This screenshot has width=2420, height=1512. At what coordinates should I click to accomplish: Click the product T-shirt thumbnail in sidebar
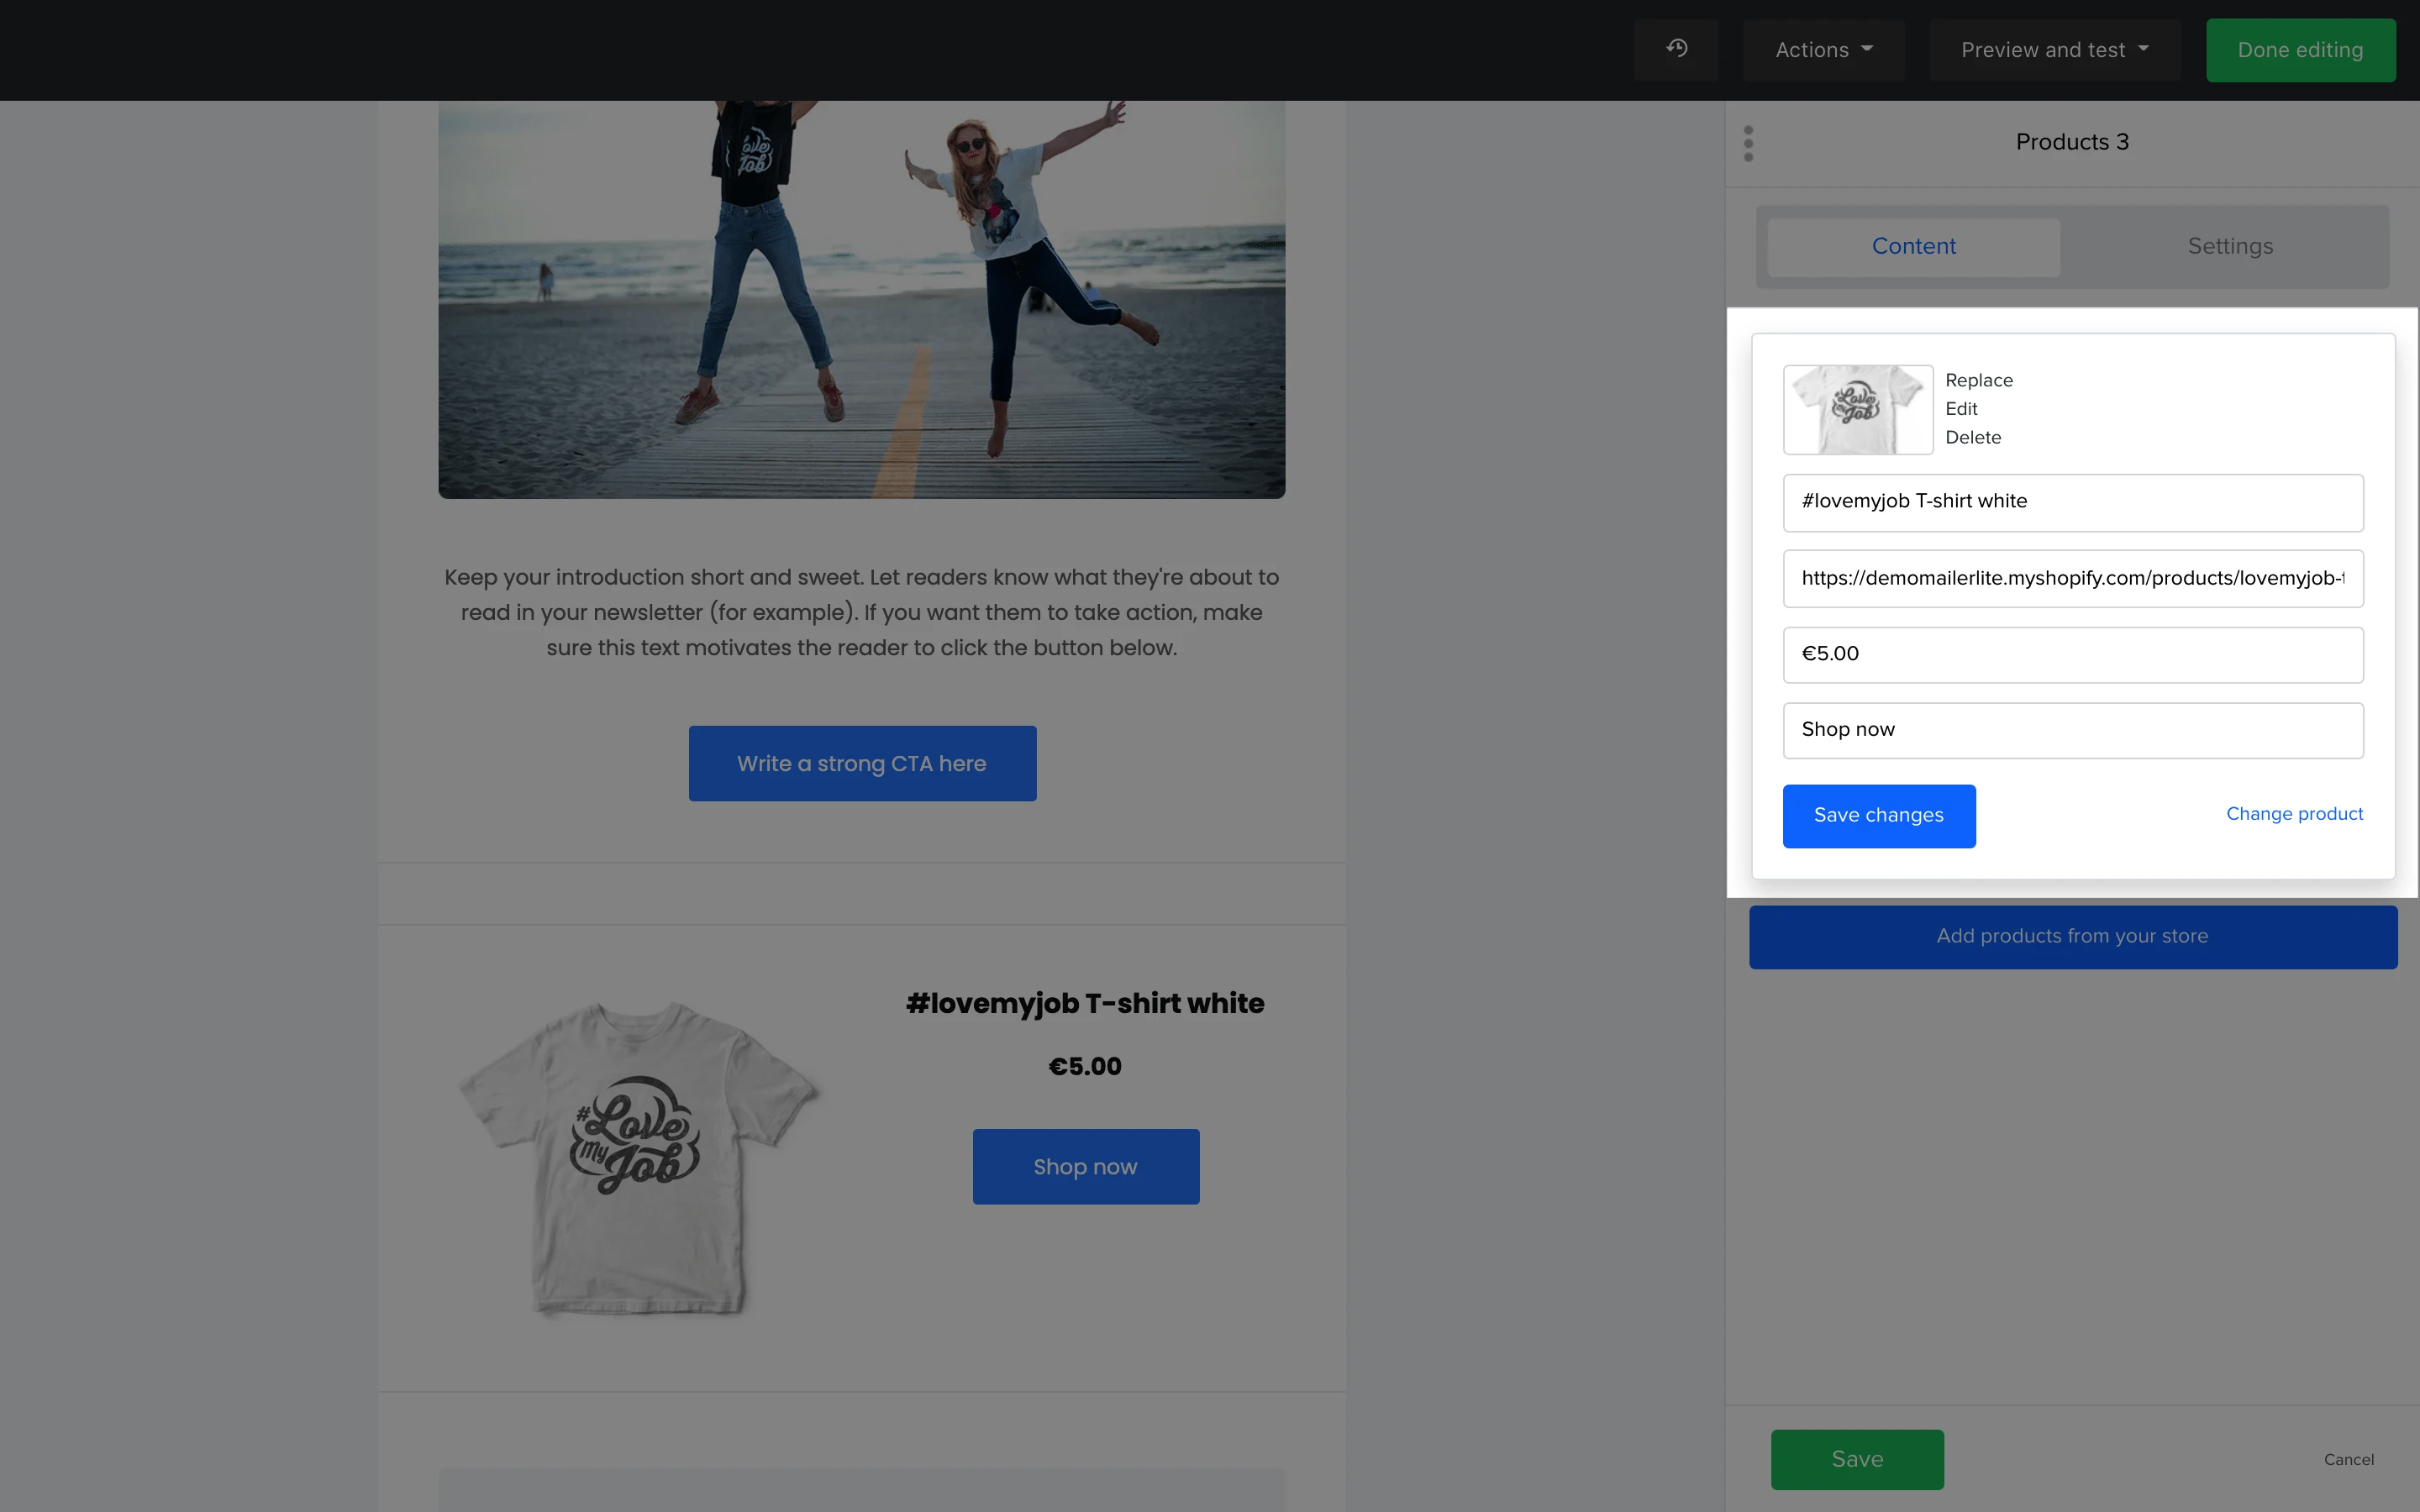coord(1857,409)
